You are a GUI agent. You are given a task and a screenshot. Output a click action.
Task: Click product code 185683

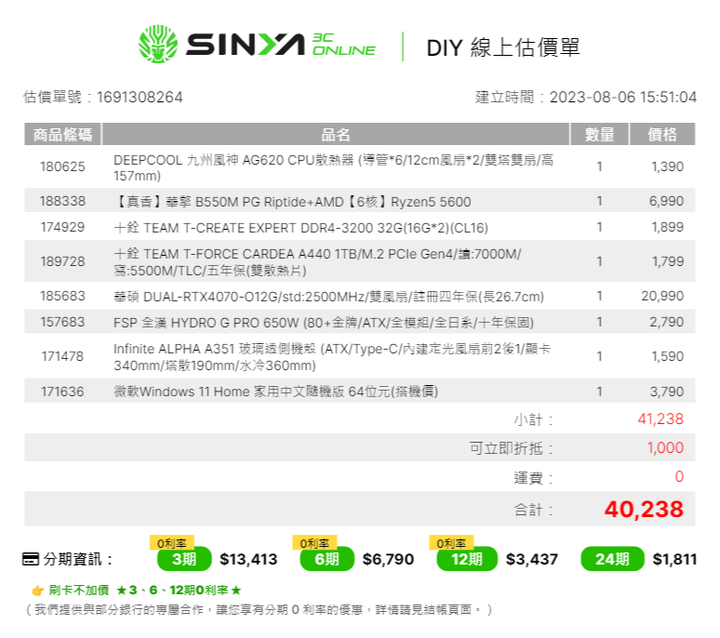point(62,296)
